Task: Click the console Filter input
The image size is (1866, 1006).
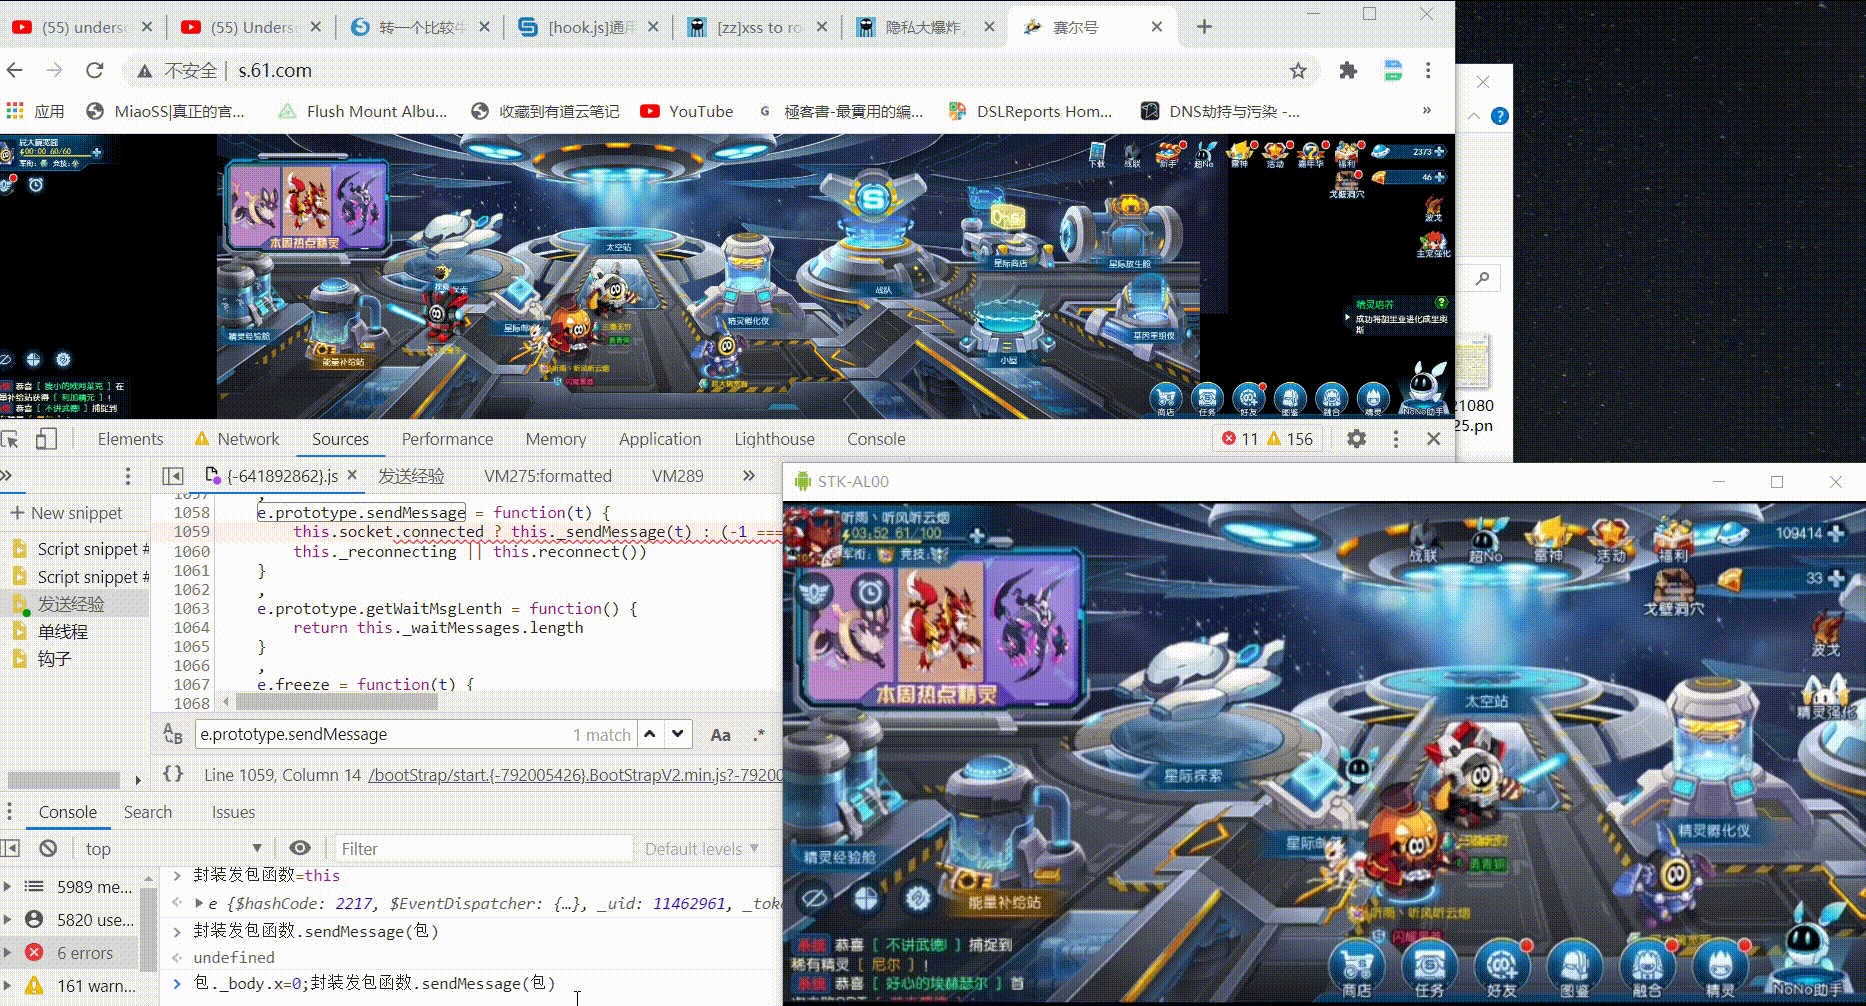Action: tap(484, 849)
